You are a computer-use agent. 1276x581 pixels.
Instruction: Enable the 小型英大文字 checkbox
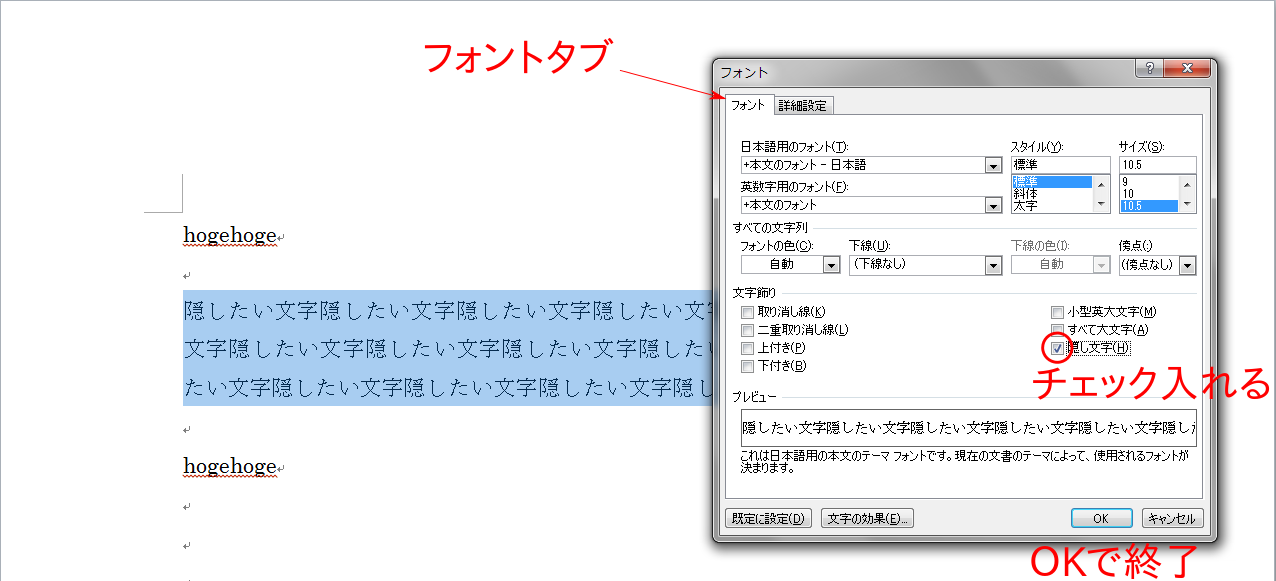pyautogui.click(x=1057, y=312)
